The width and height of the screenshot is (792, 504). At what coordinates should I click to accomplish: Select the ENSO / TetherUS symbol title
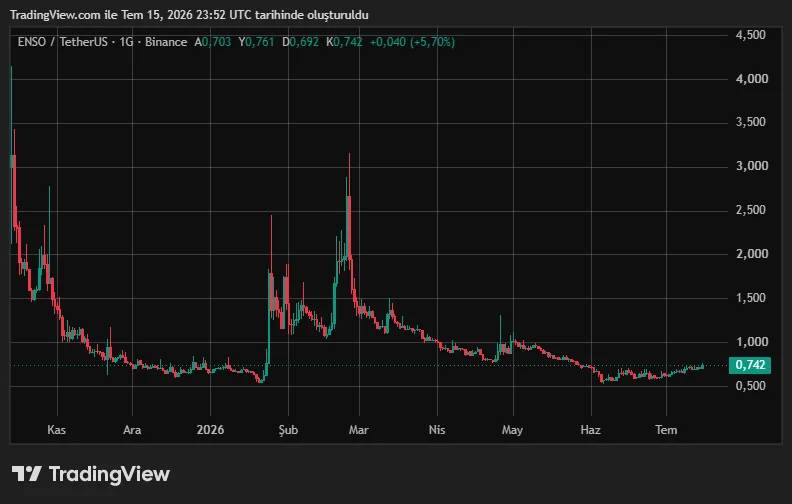63,42
